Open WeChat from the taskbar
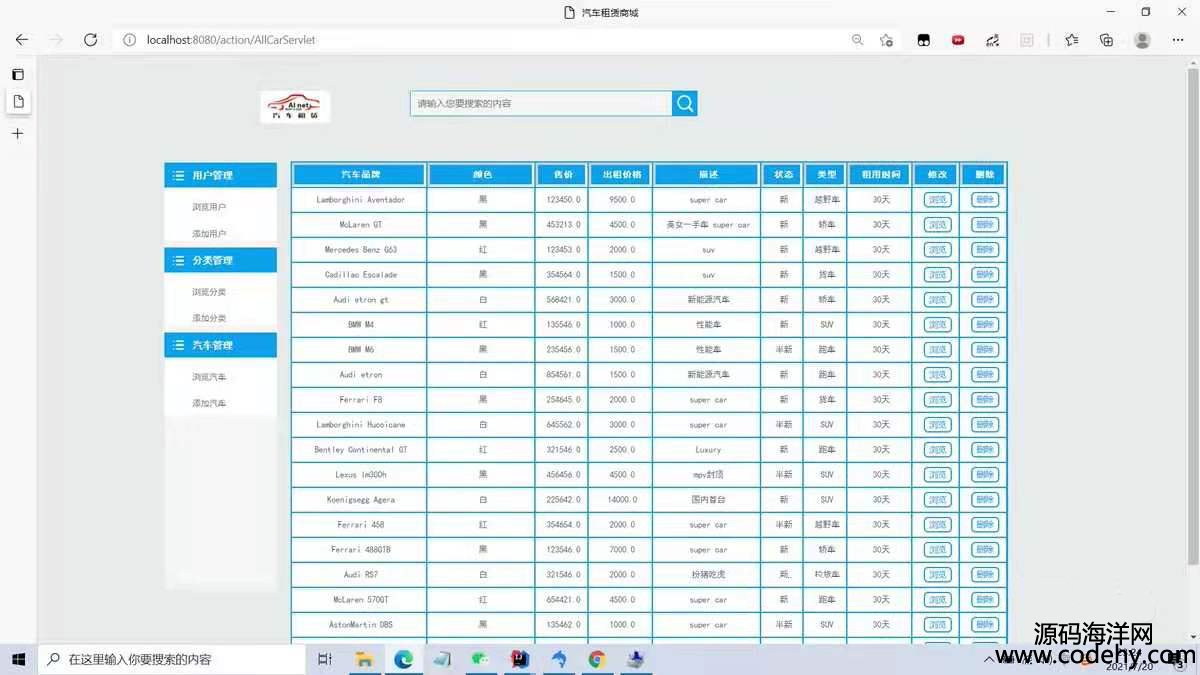The height and width of the screenshot is (675, 1200). click(x=481, y=659)
